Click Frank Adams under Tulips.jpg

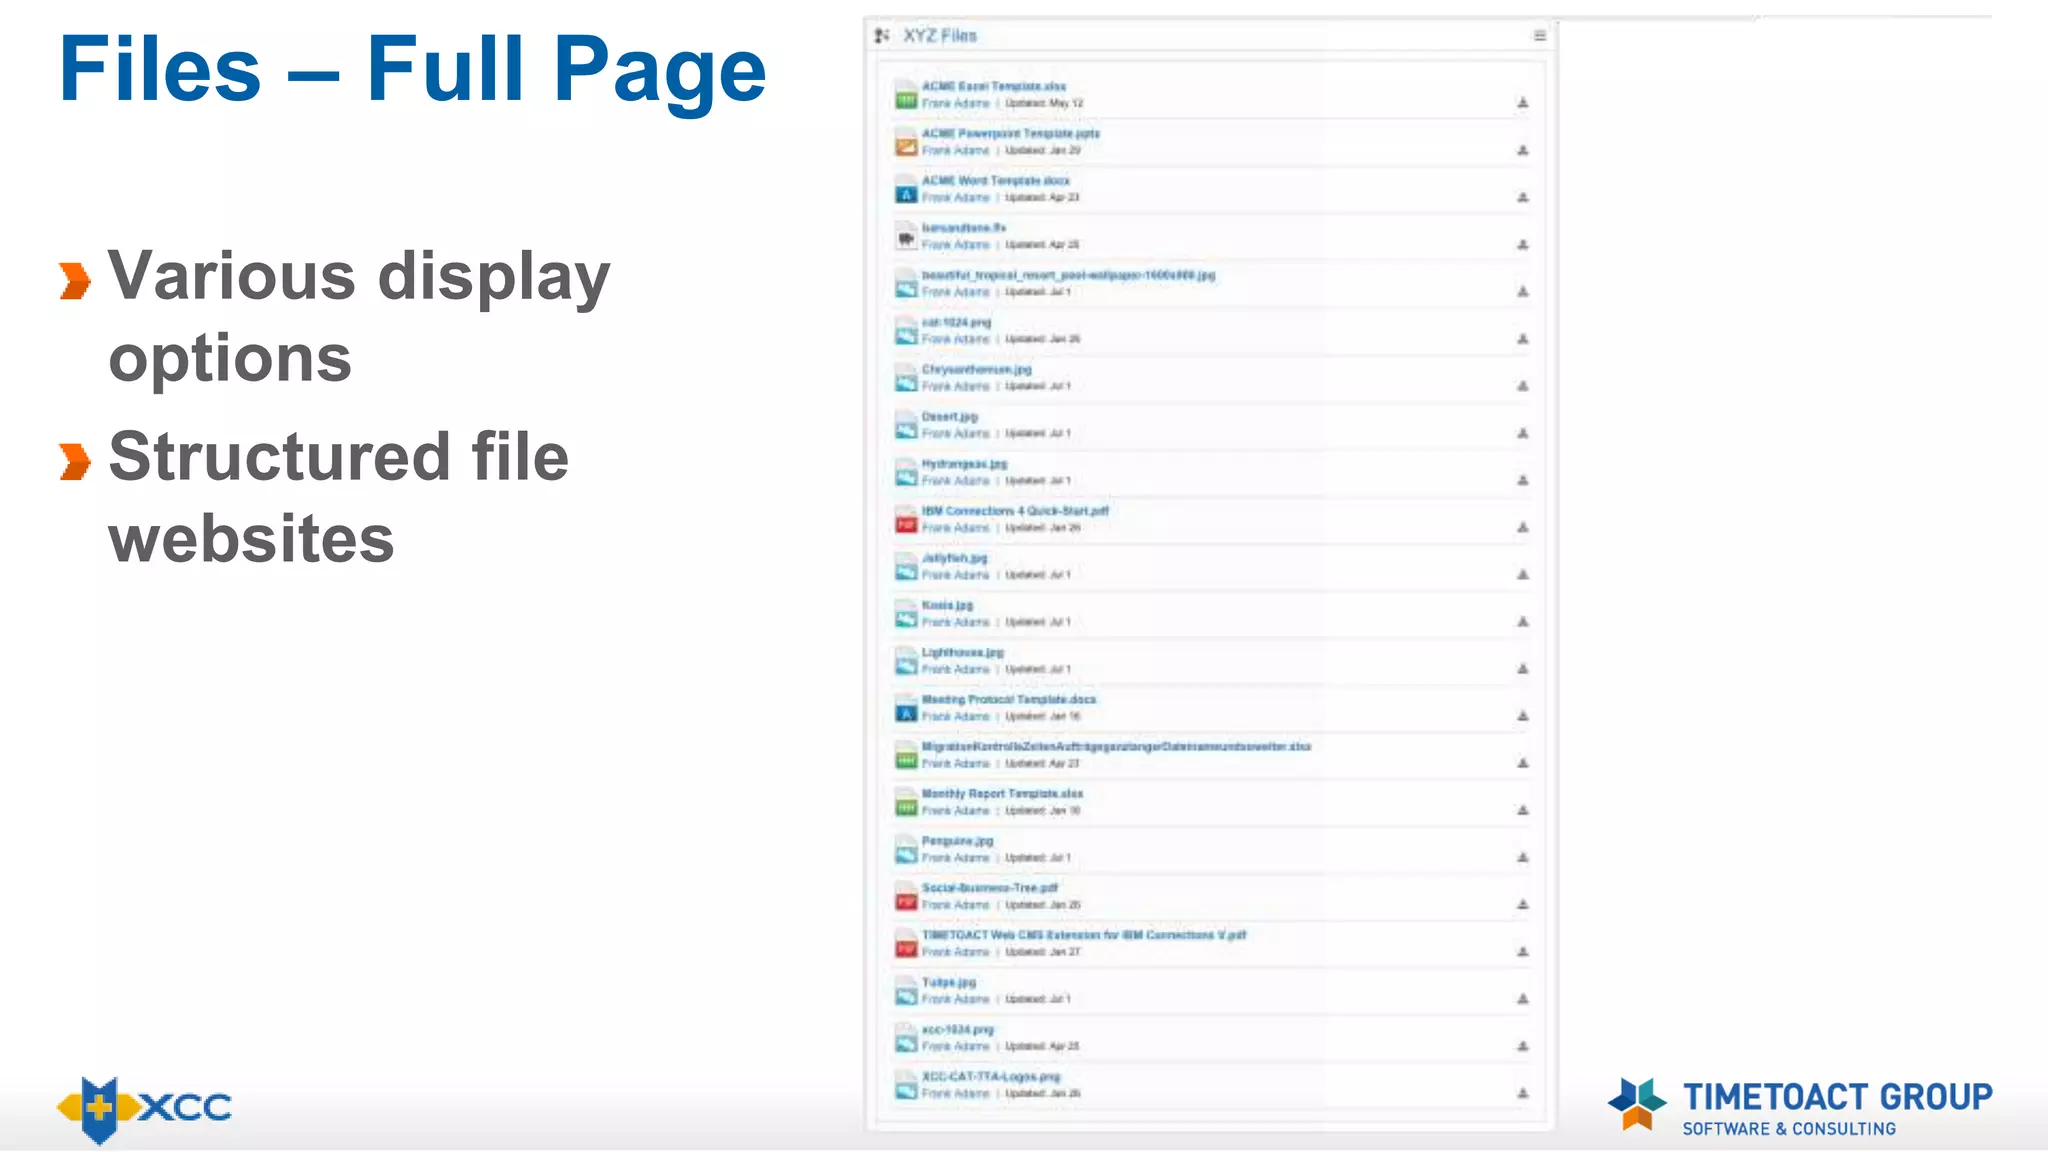(x=956, y=999)
